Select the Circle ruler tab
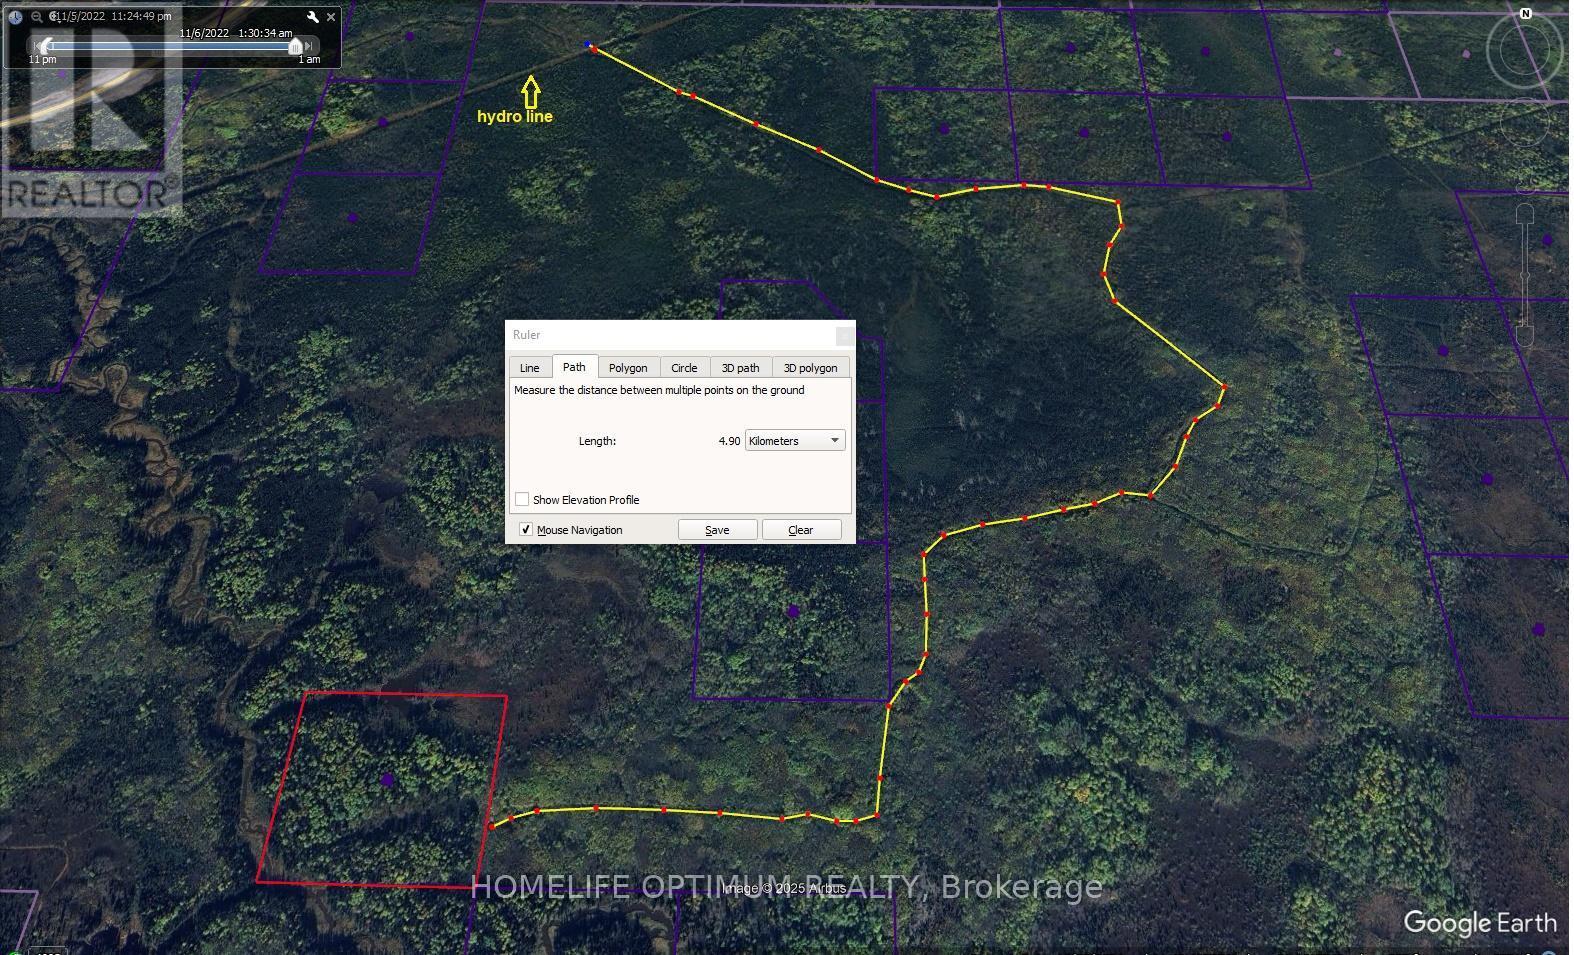1574x955 pixels. (684, 368)
